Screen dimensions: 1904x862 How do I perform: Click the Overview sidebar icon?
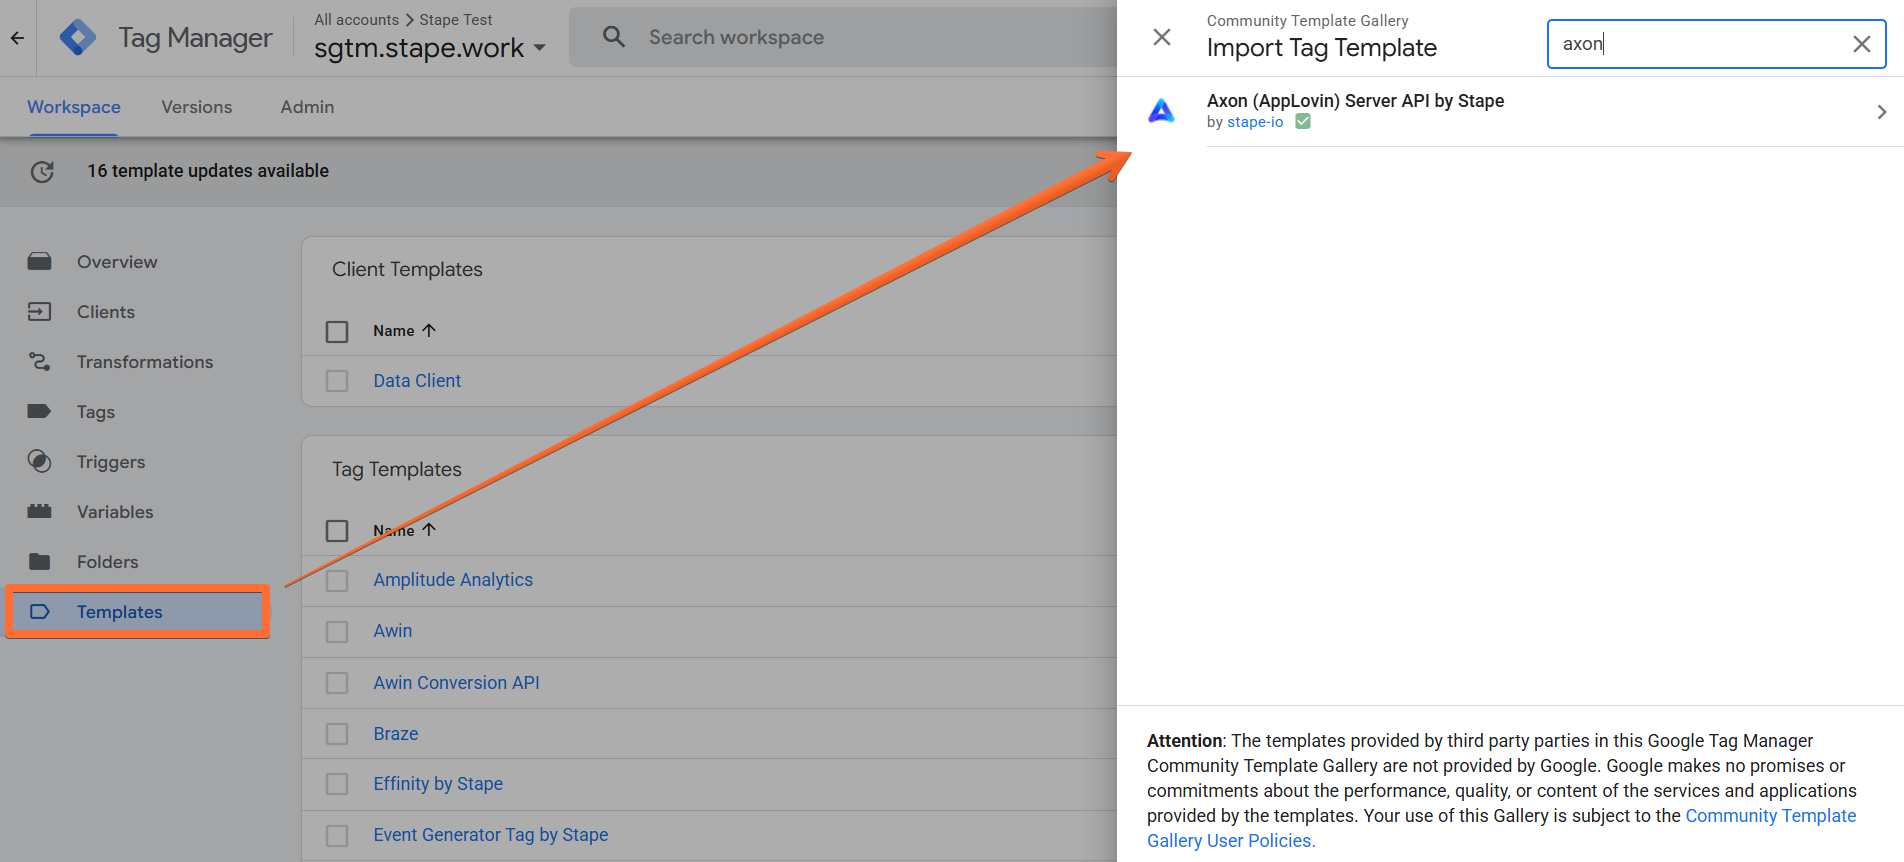pyautogui.click(x=40, y=262)
